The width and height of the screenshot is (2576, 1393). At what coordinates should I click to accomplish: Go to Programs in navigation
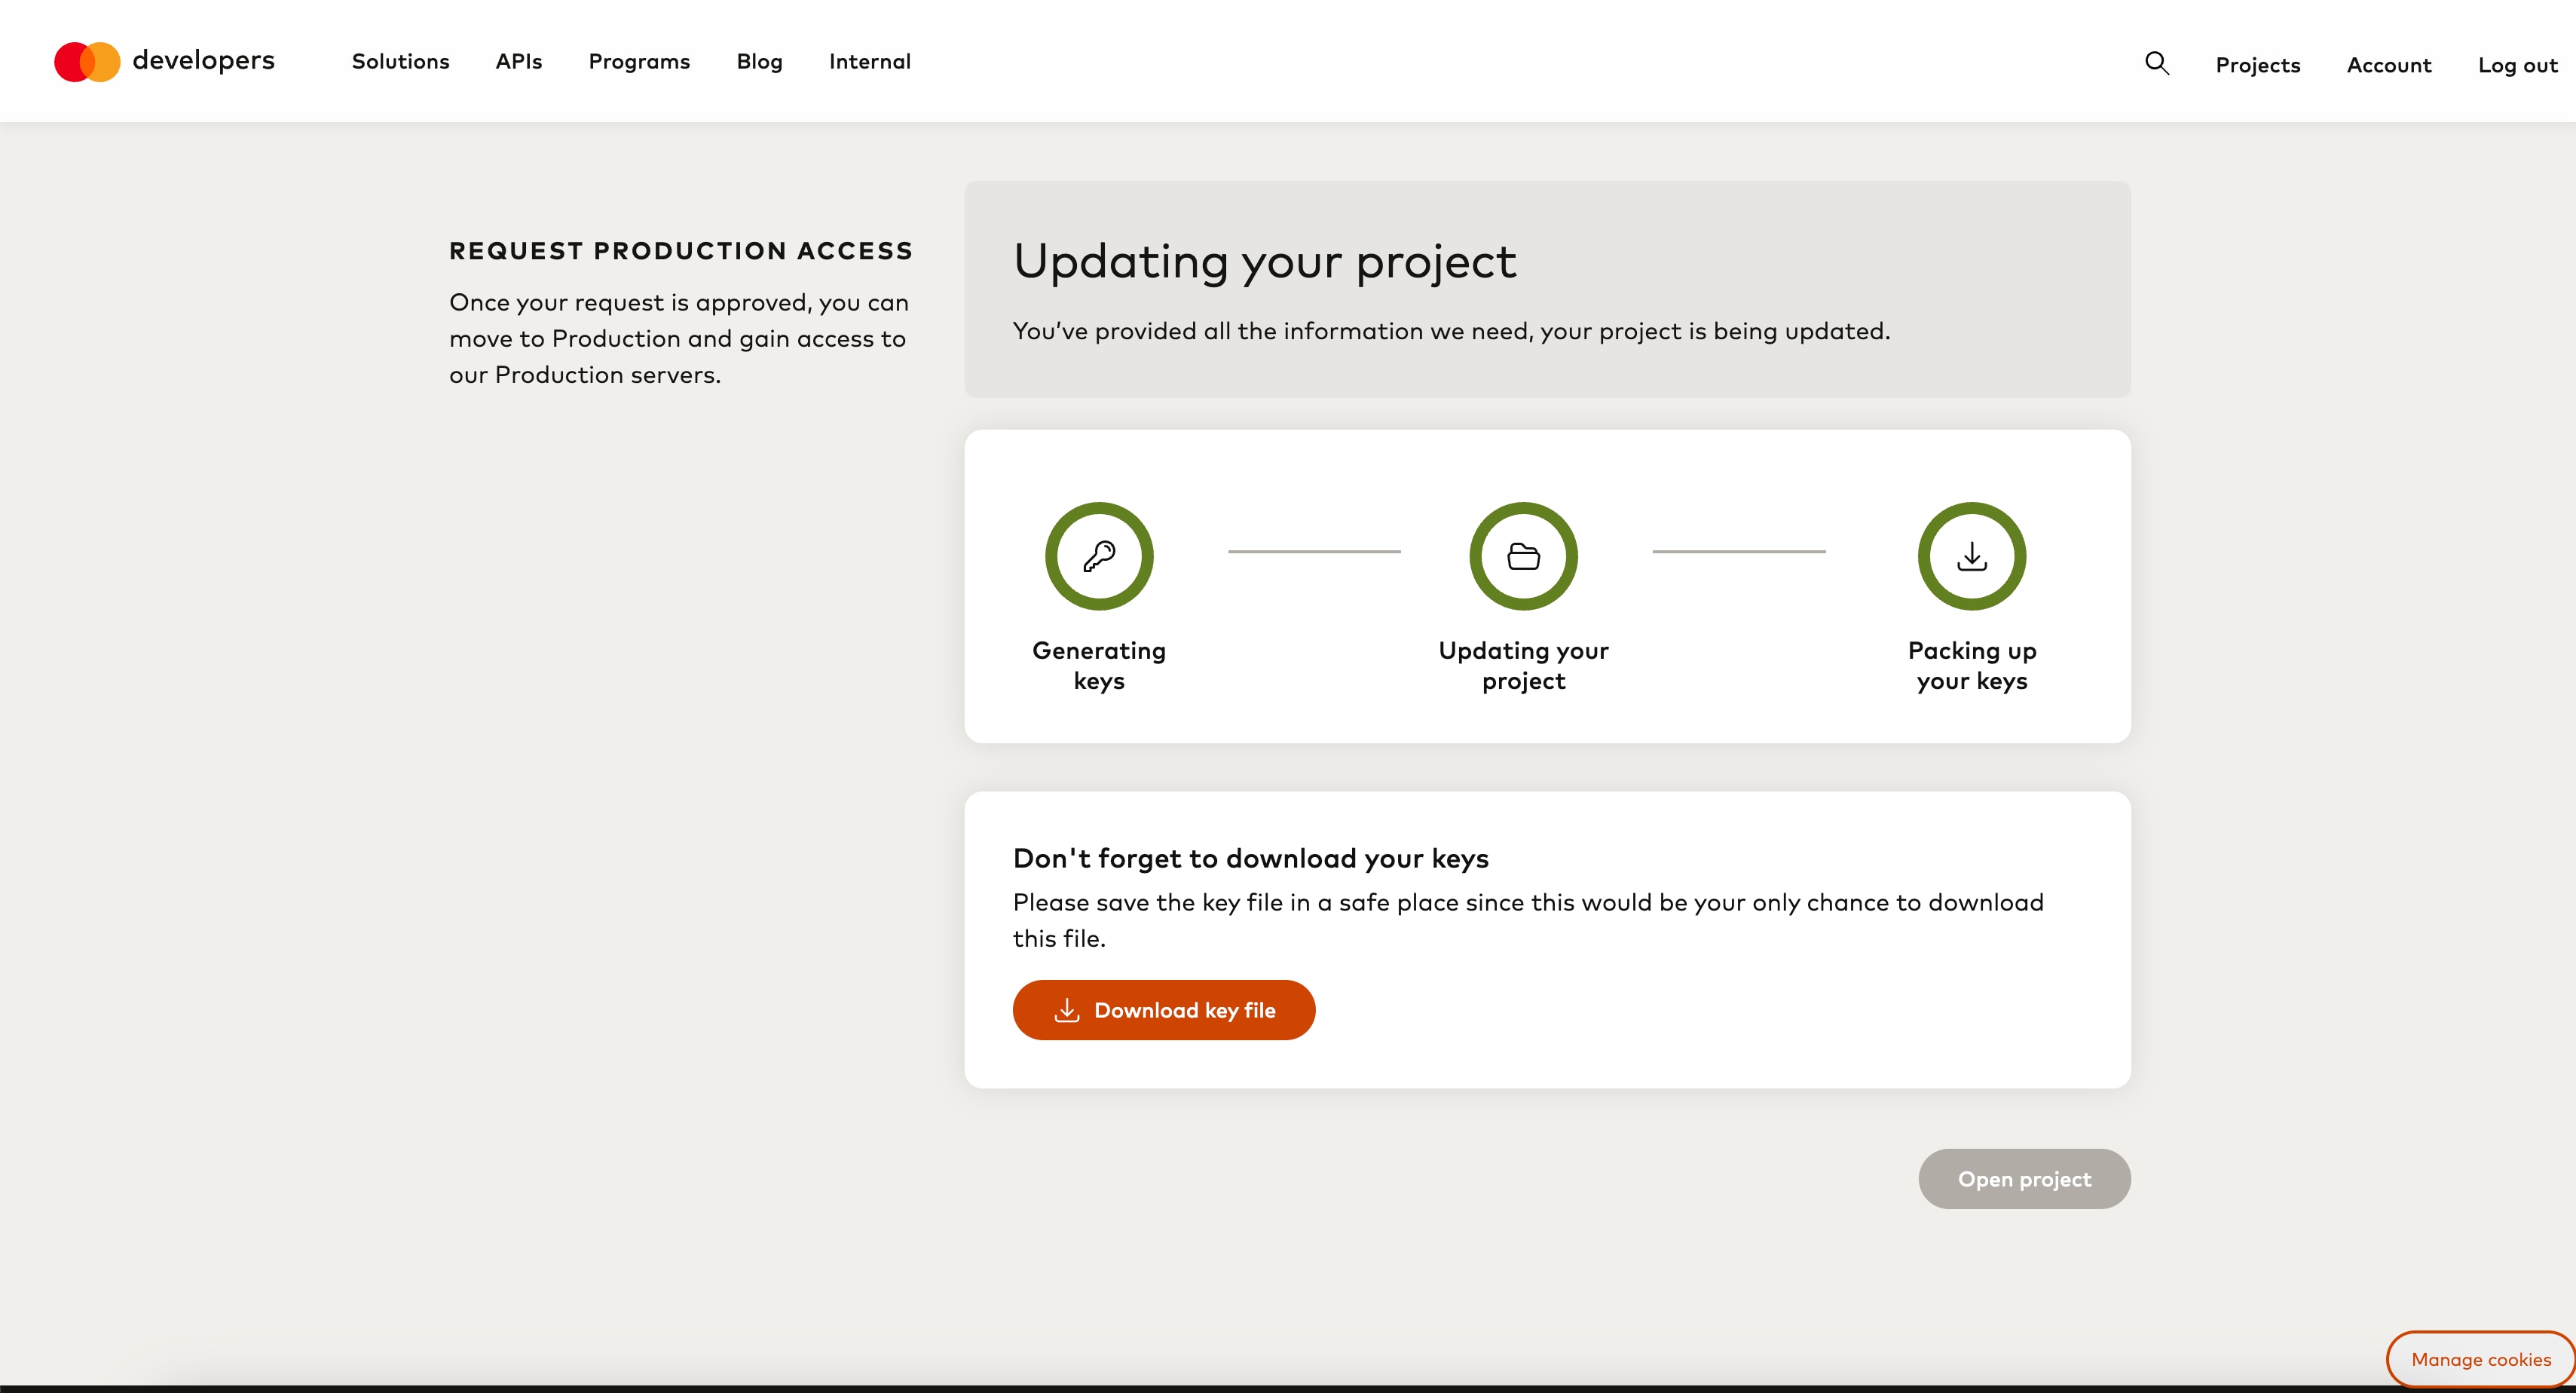coord(639,62)
